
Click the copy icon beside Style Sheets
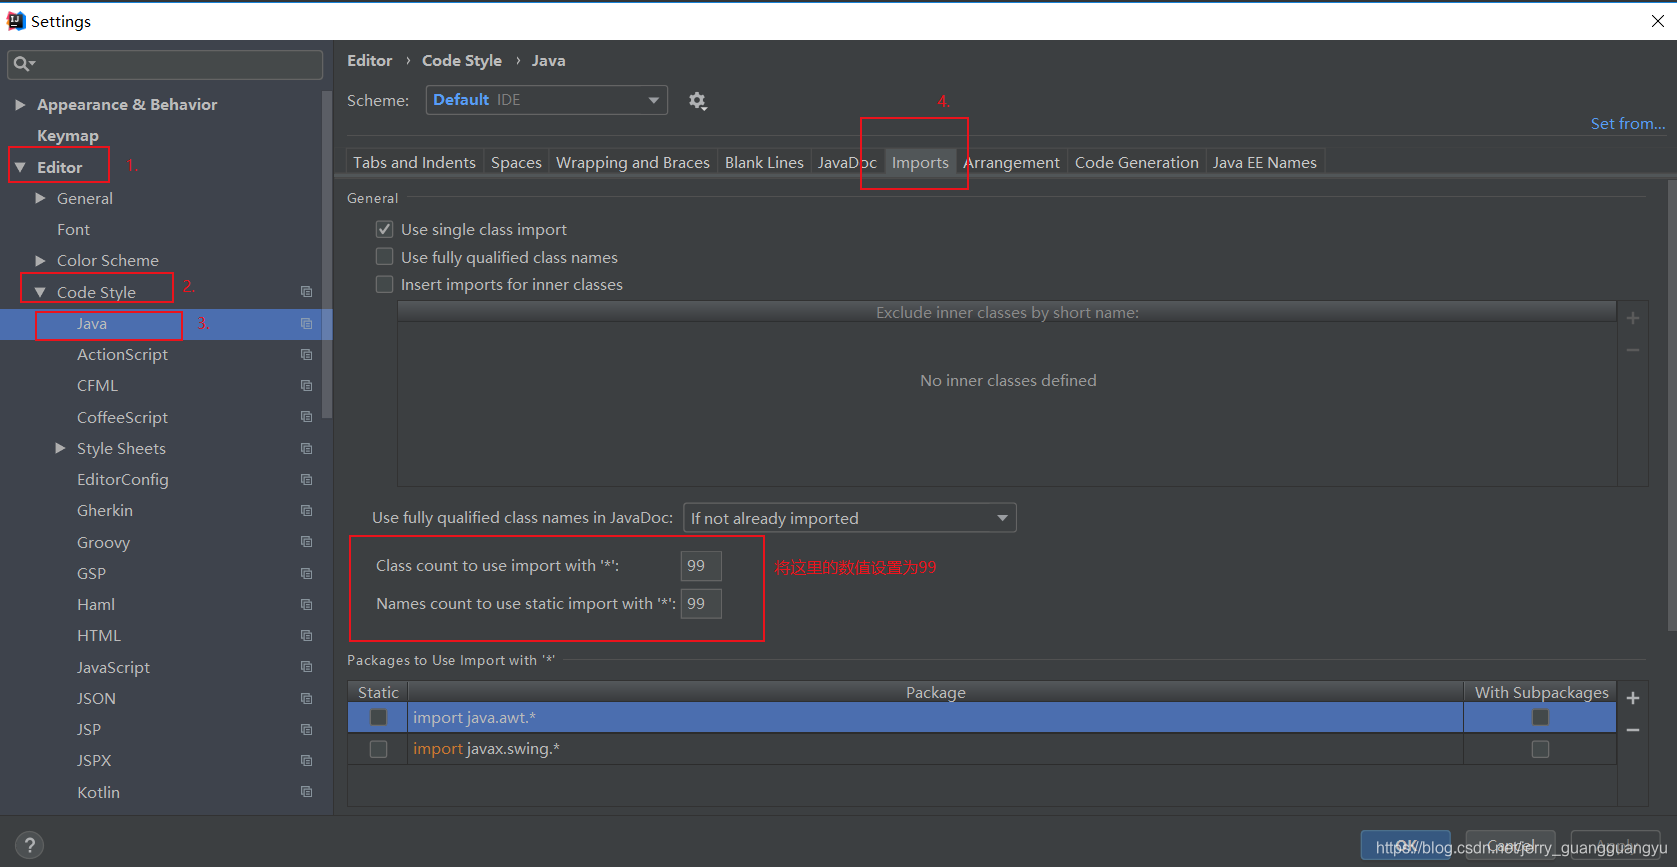click(307, 449)
